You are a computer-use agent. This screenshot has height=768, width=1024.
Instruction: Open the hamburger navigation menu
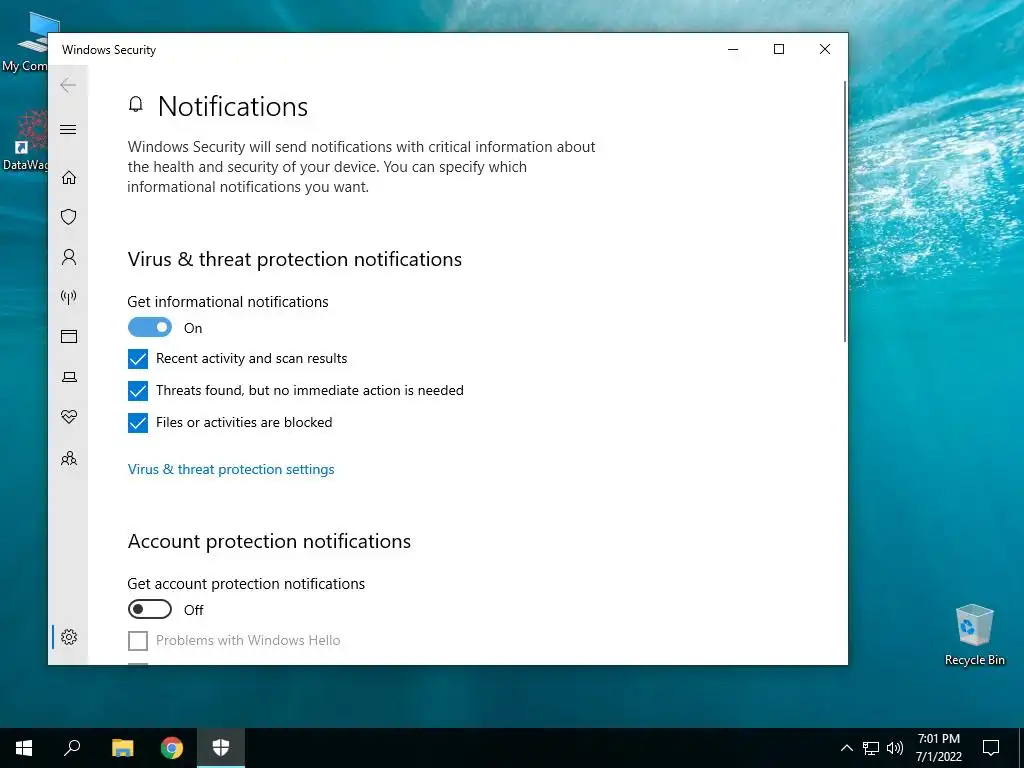click(68, 129)
